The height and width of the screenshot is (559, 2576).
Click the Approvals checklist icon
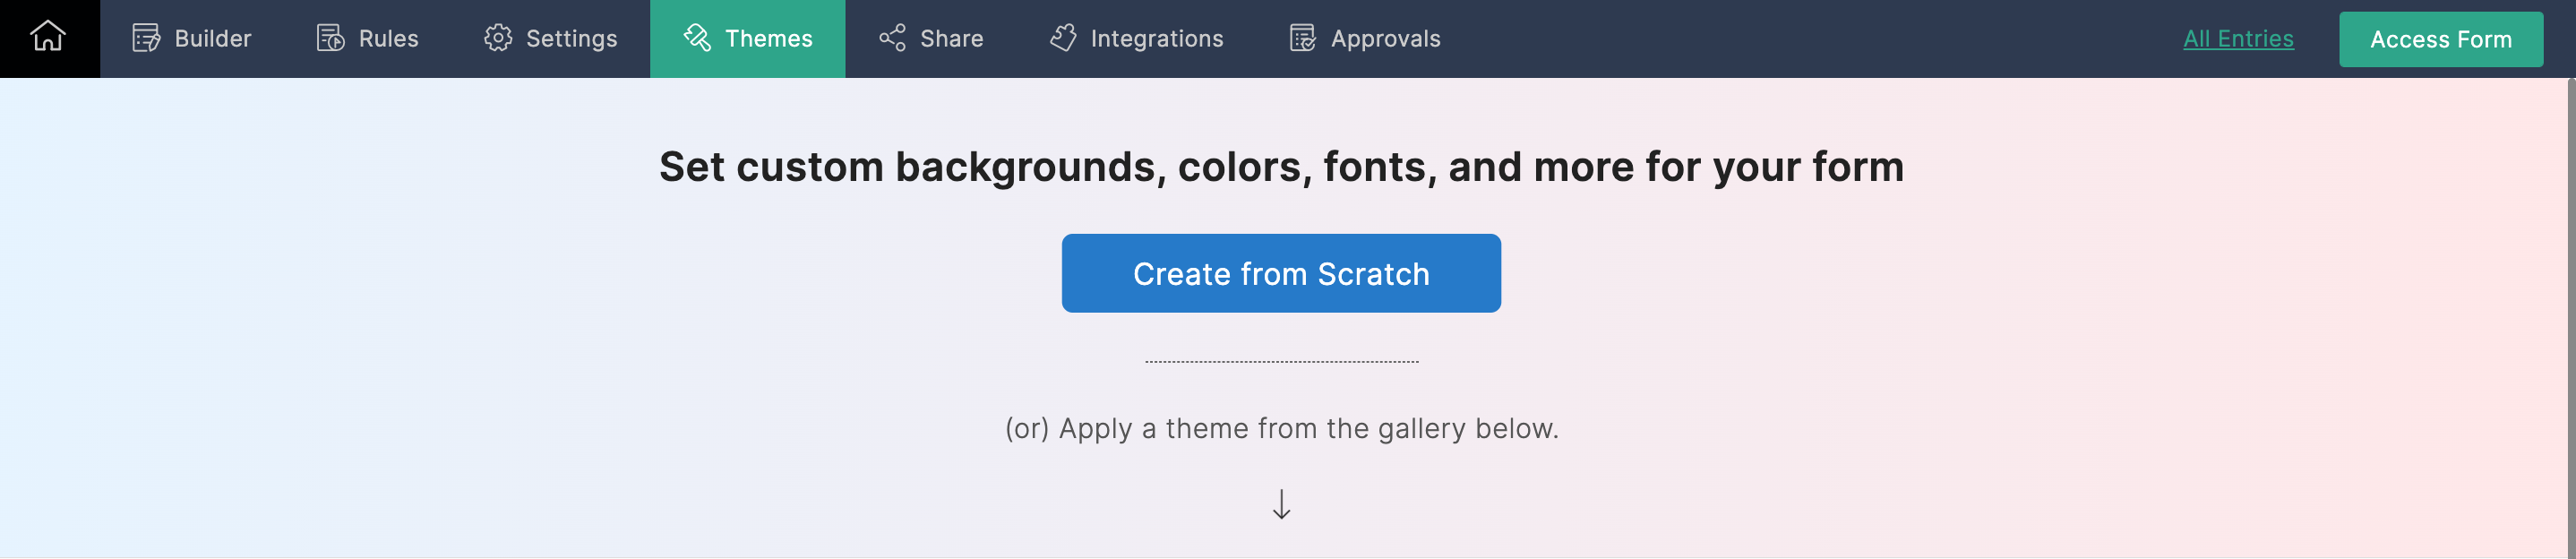1302,38
